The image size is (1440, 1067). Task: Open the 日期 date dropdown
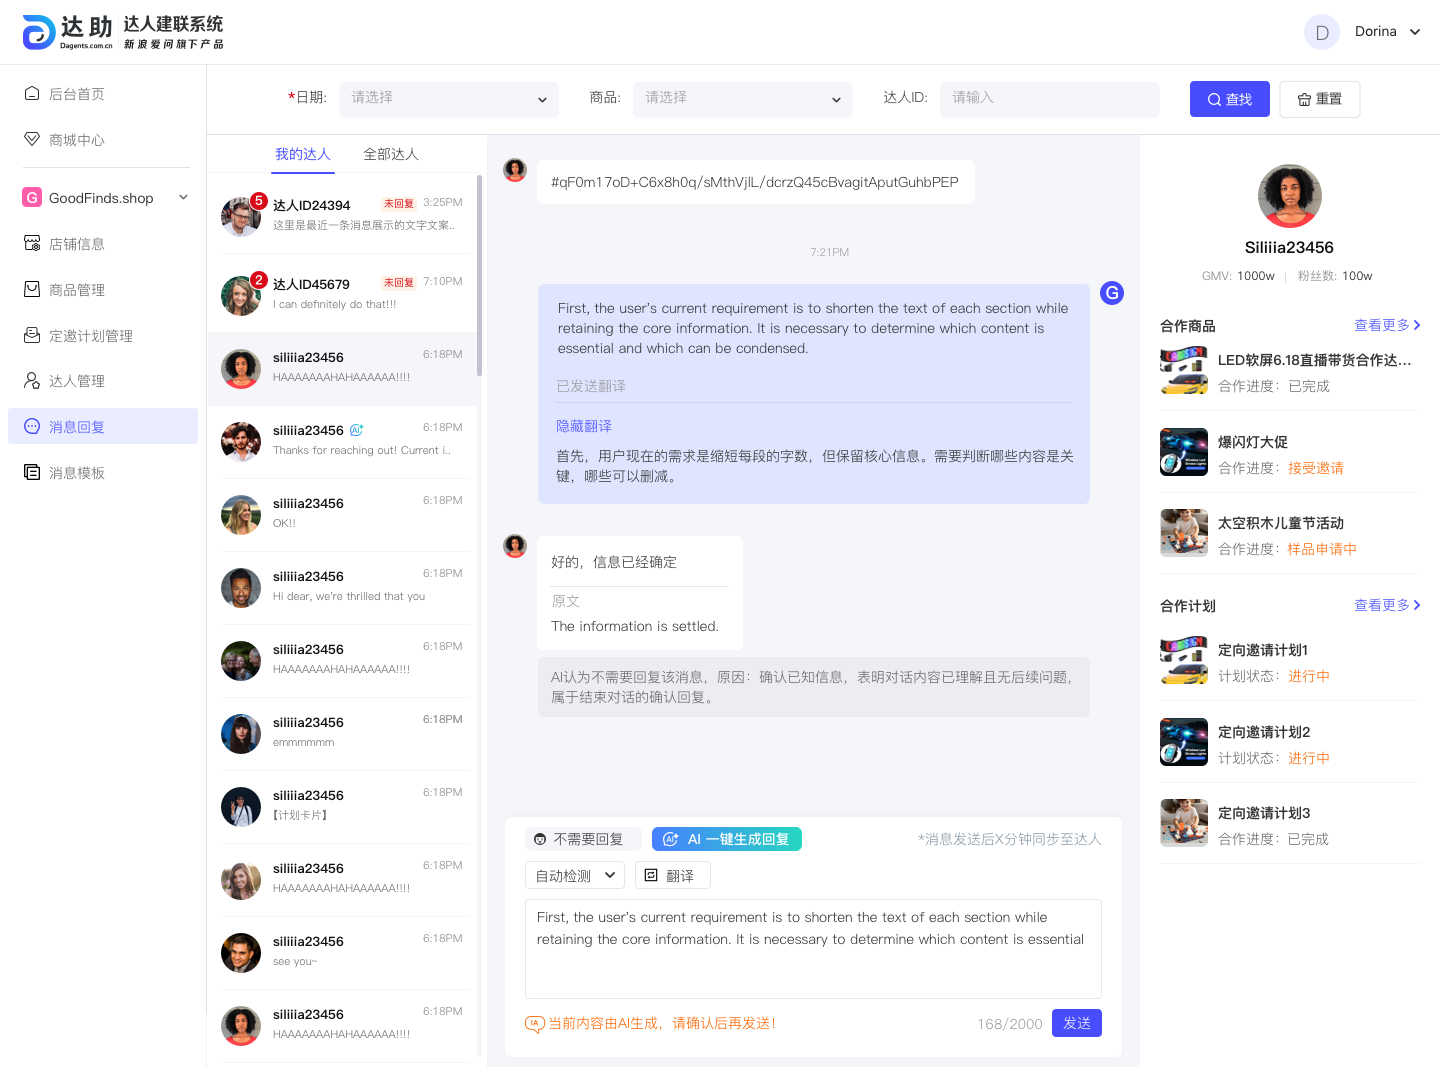449,99
